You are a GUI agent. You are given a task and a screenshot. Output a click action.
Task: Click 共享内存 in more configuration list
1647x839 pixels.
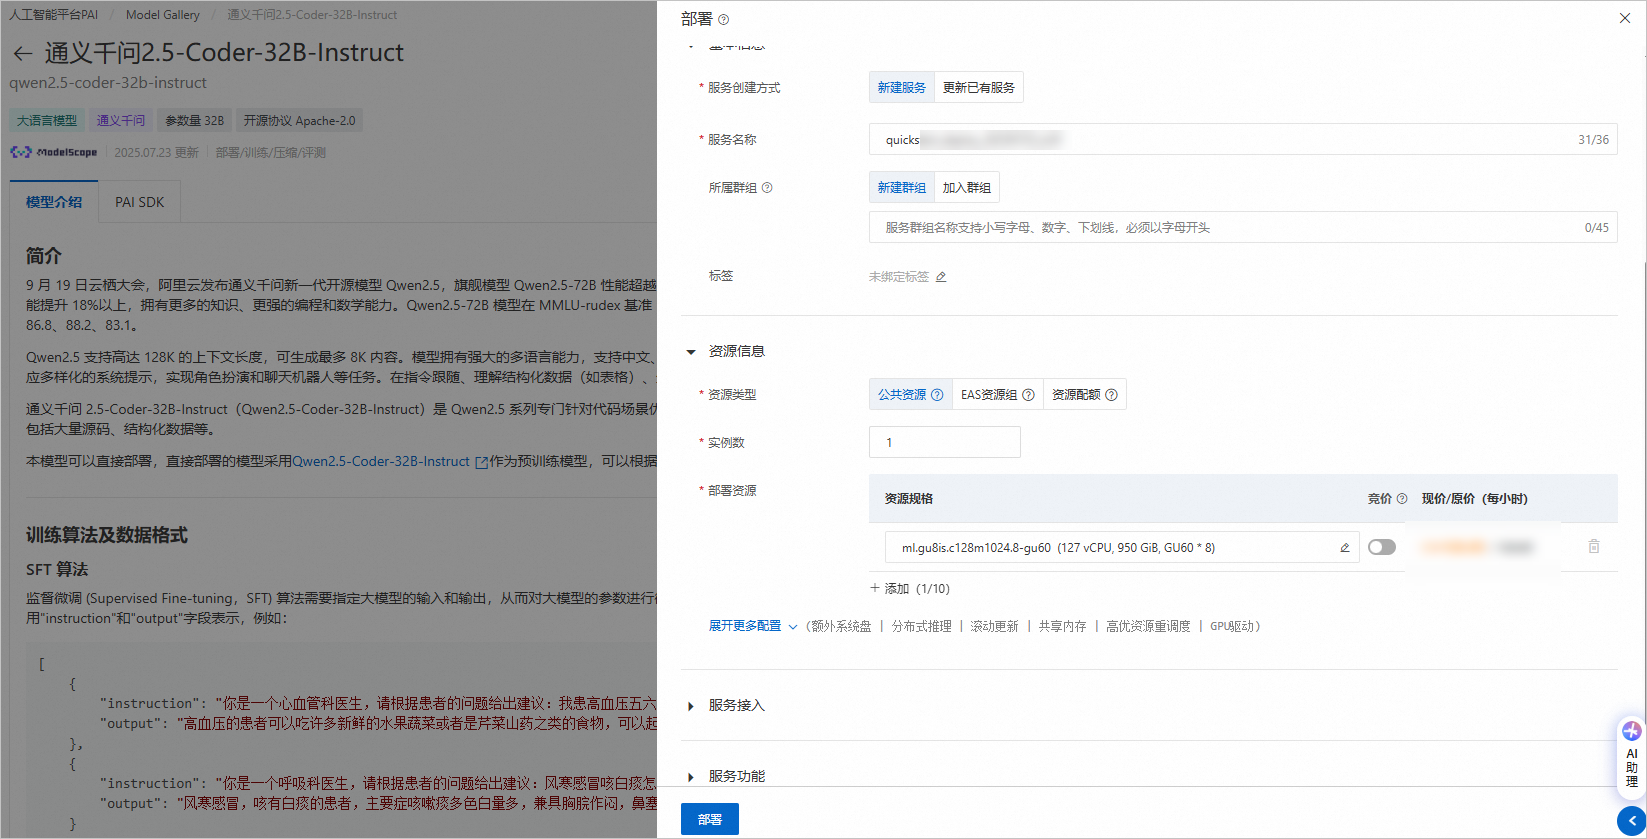[1062, 626]
